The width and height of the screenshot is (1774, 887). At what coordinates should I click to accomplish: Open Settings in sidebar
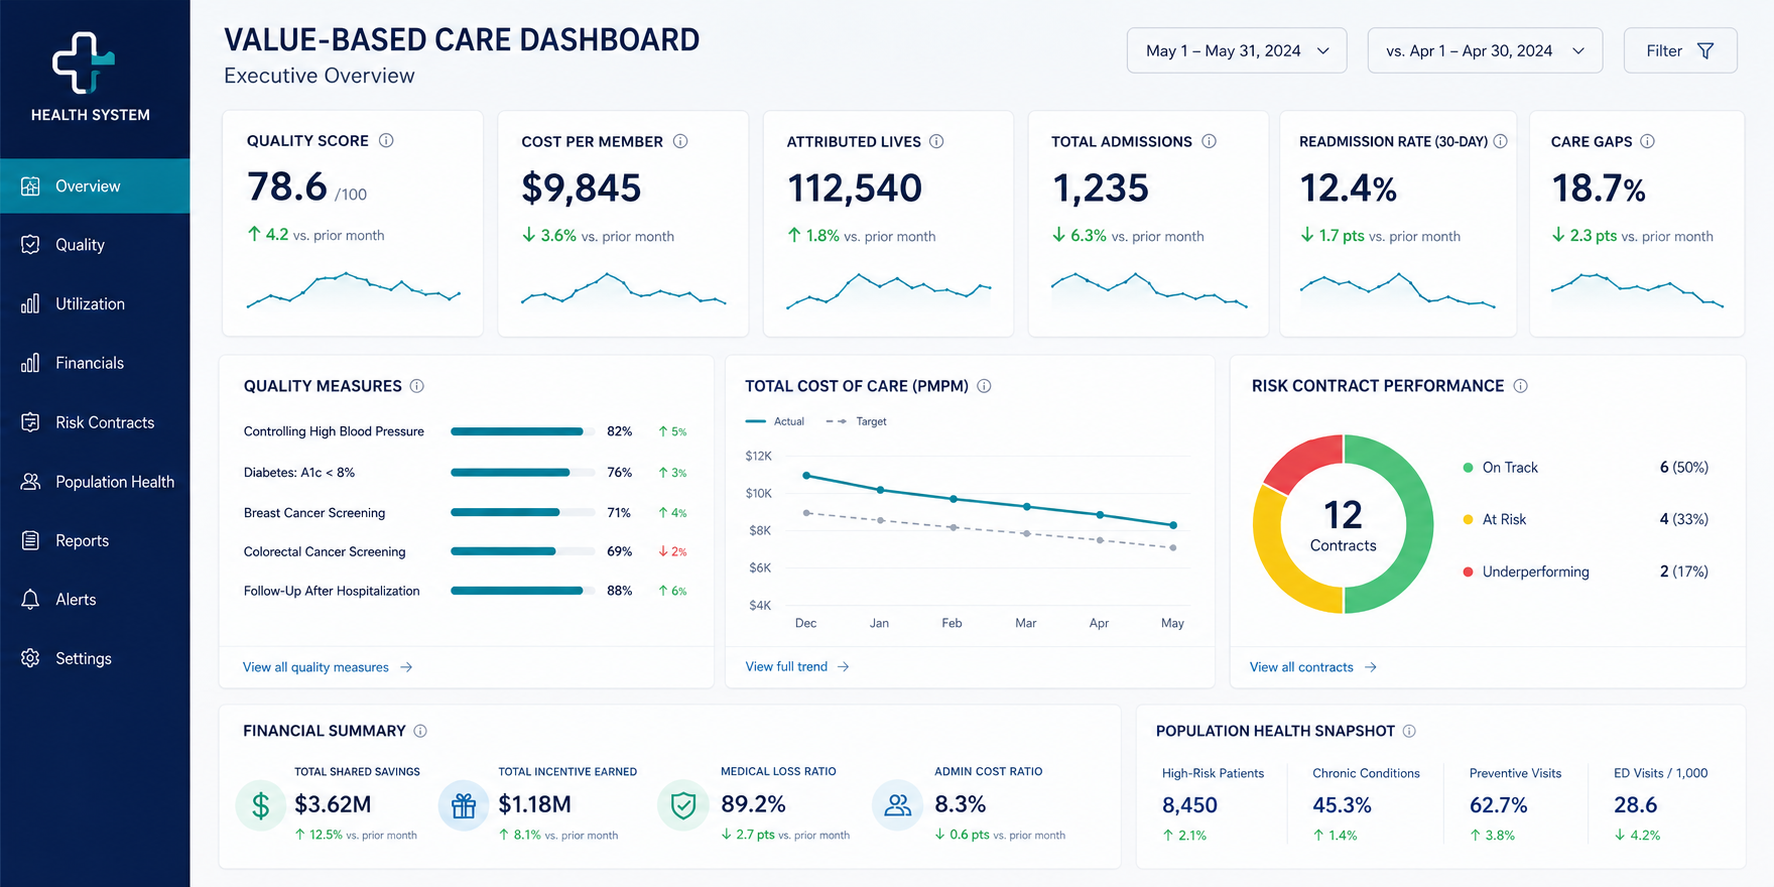pos(95,658)
